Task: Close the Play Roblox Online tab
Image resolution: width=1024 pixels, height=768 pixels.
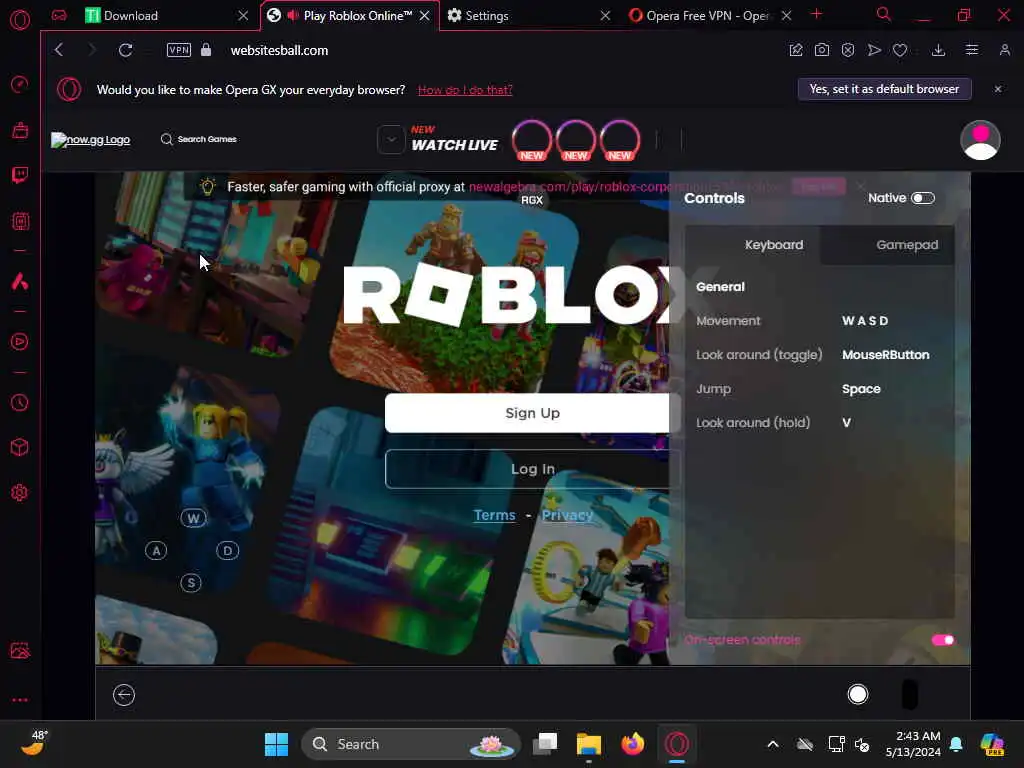Action: click(424, 16)
